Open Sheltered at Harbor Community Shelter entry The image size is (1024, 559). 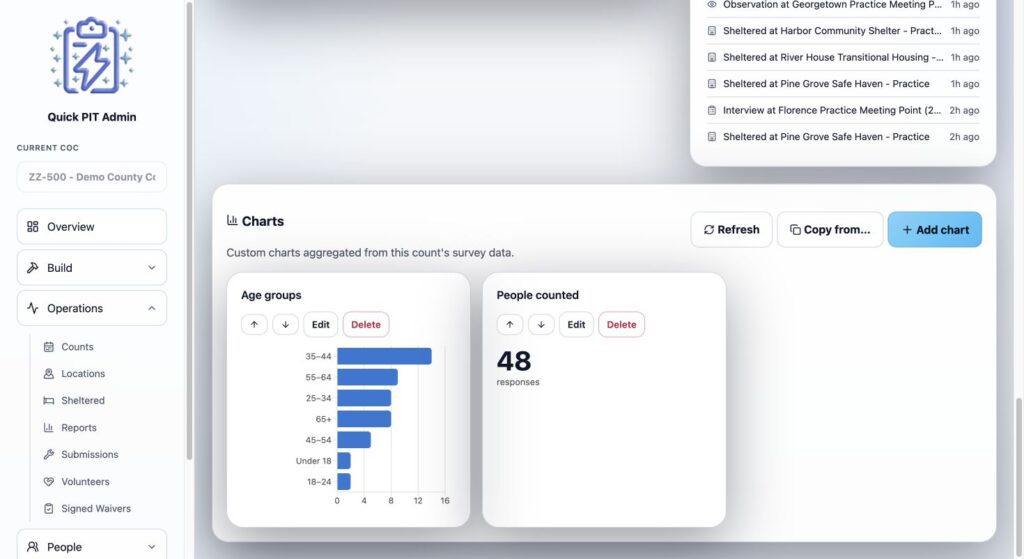(842, 31)
